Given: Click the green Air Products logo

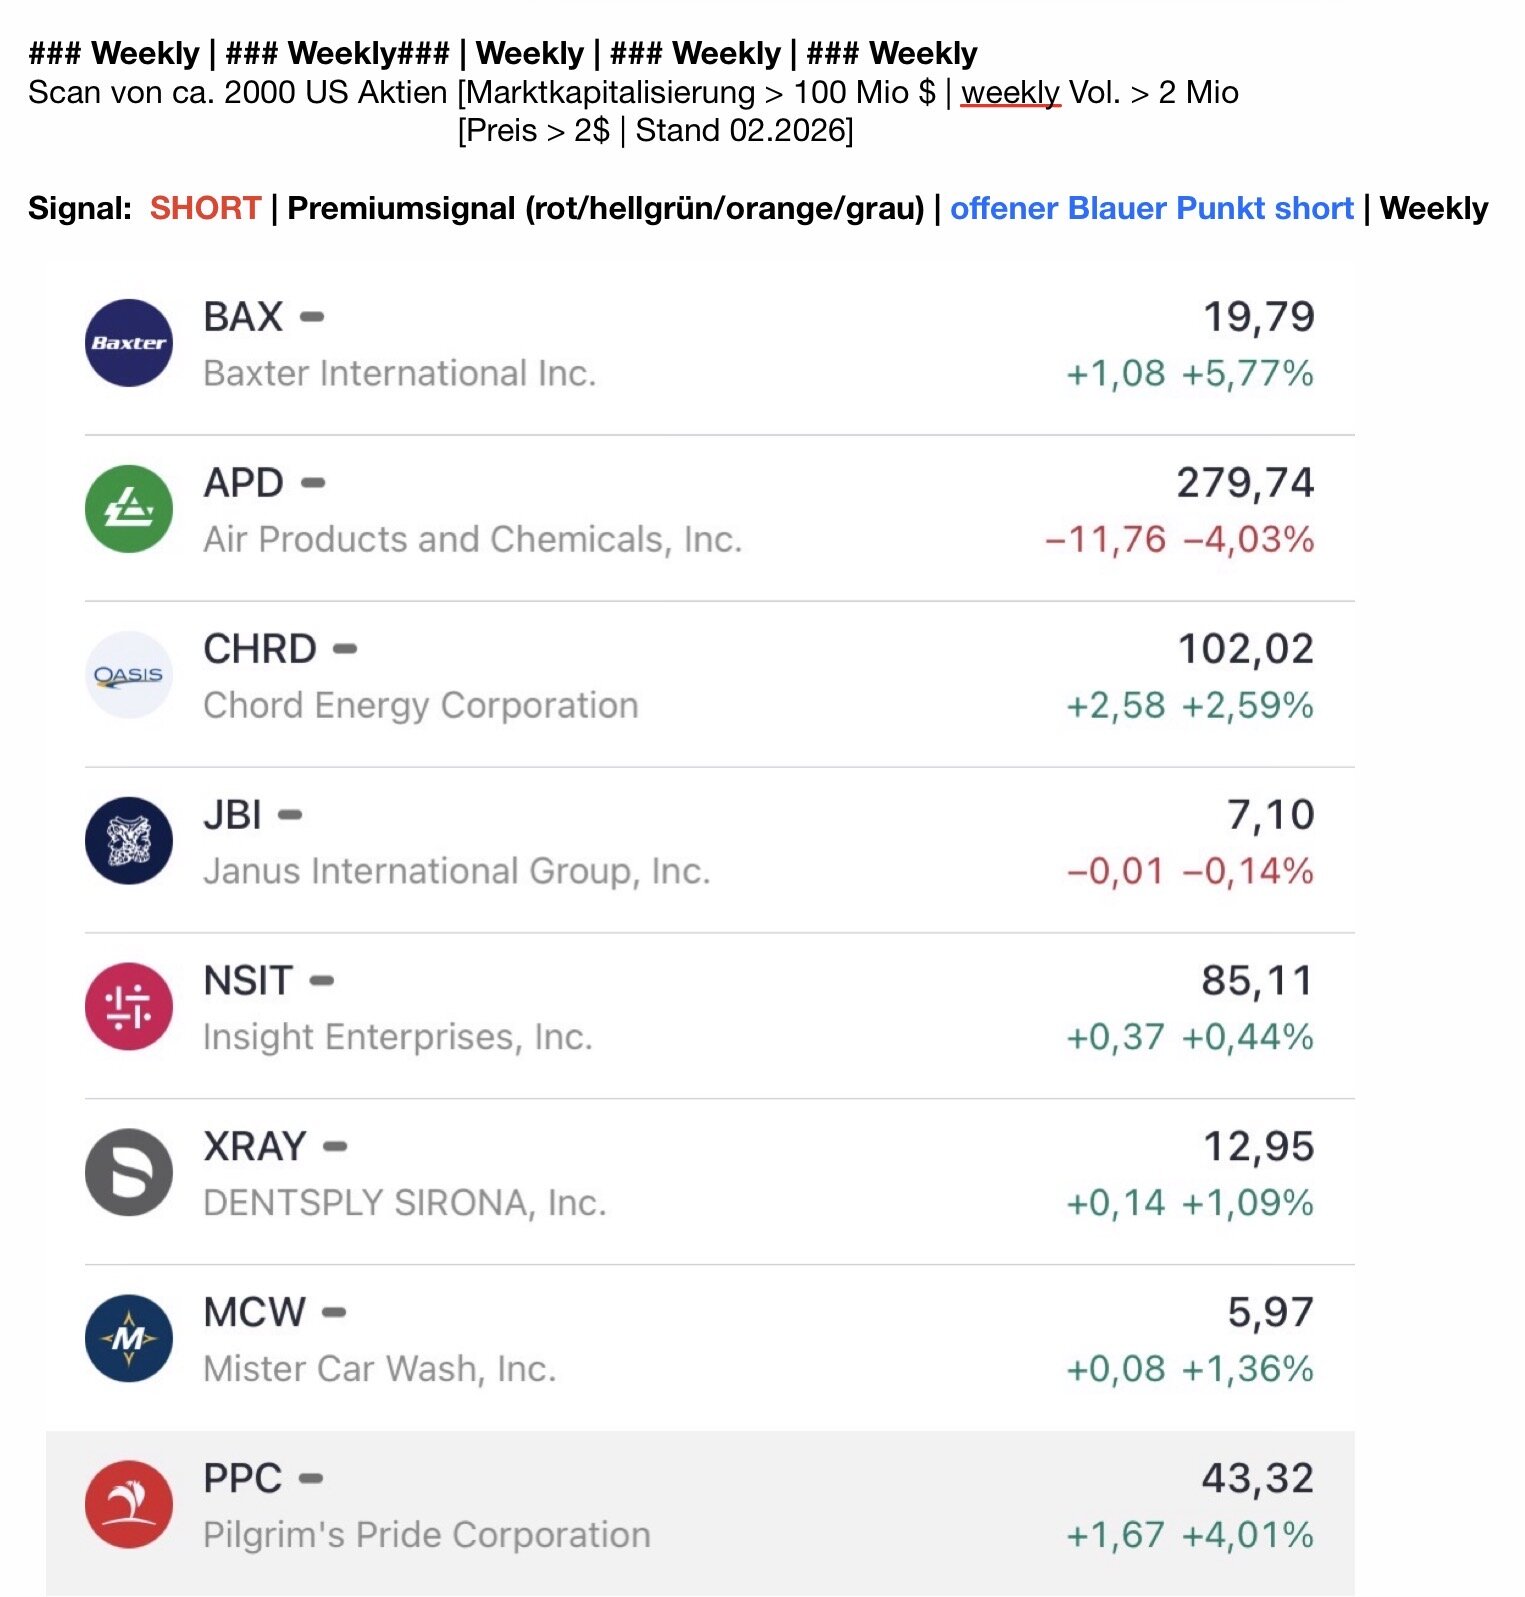Looking at the screenshot, I should point(129,509).
